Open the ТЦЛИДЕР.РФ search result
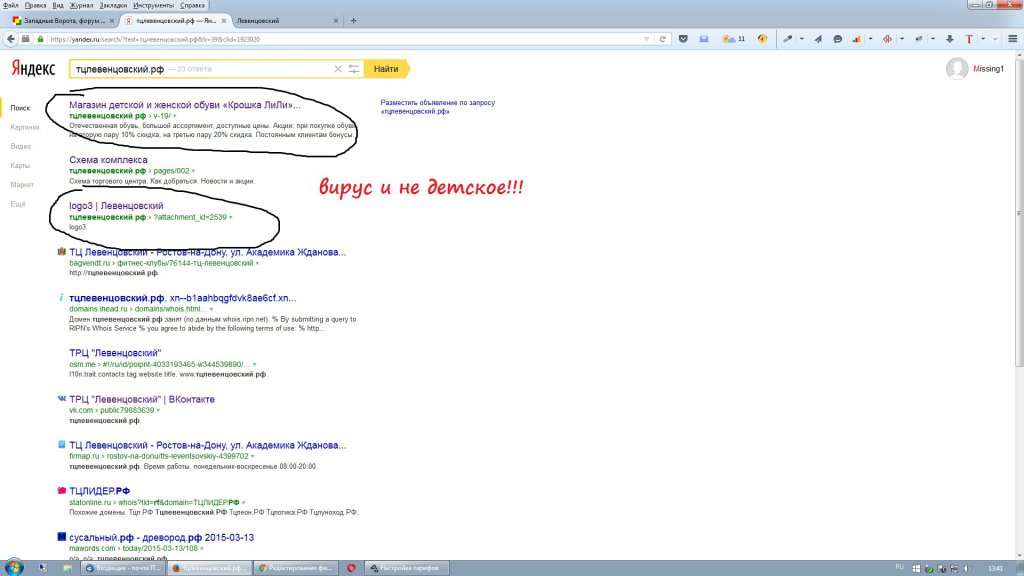This screenshot has height=576, width=1024. (99, 490)
